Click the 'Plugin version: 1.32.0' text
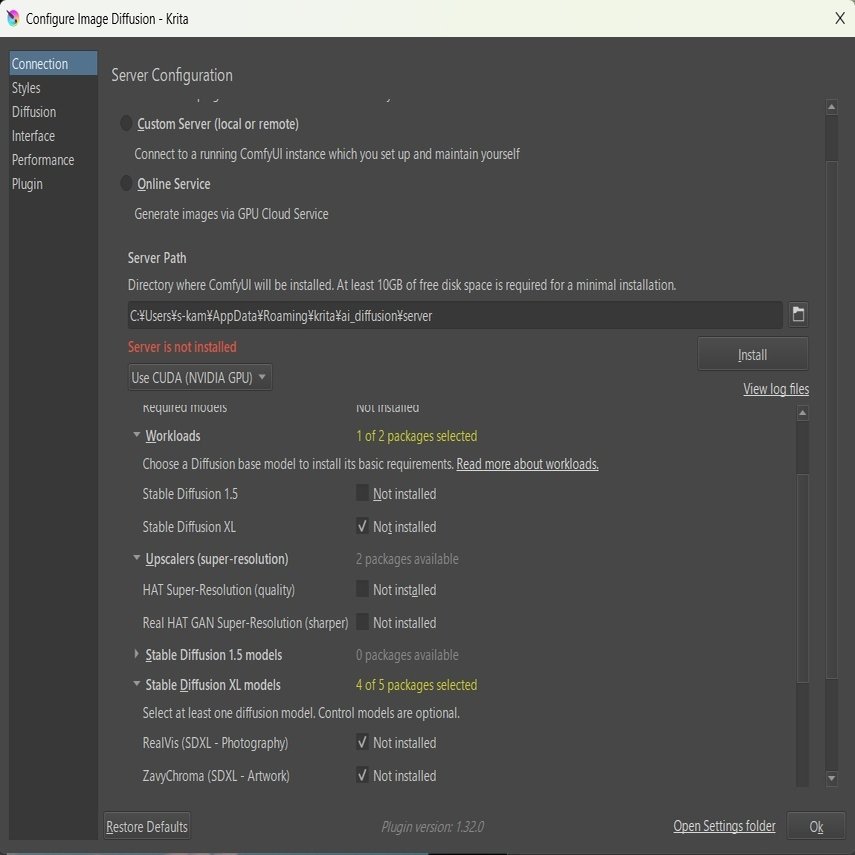Image resolution: width=855 pixels, height=855 pixels. point(432,827)
